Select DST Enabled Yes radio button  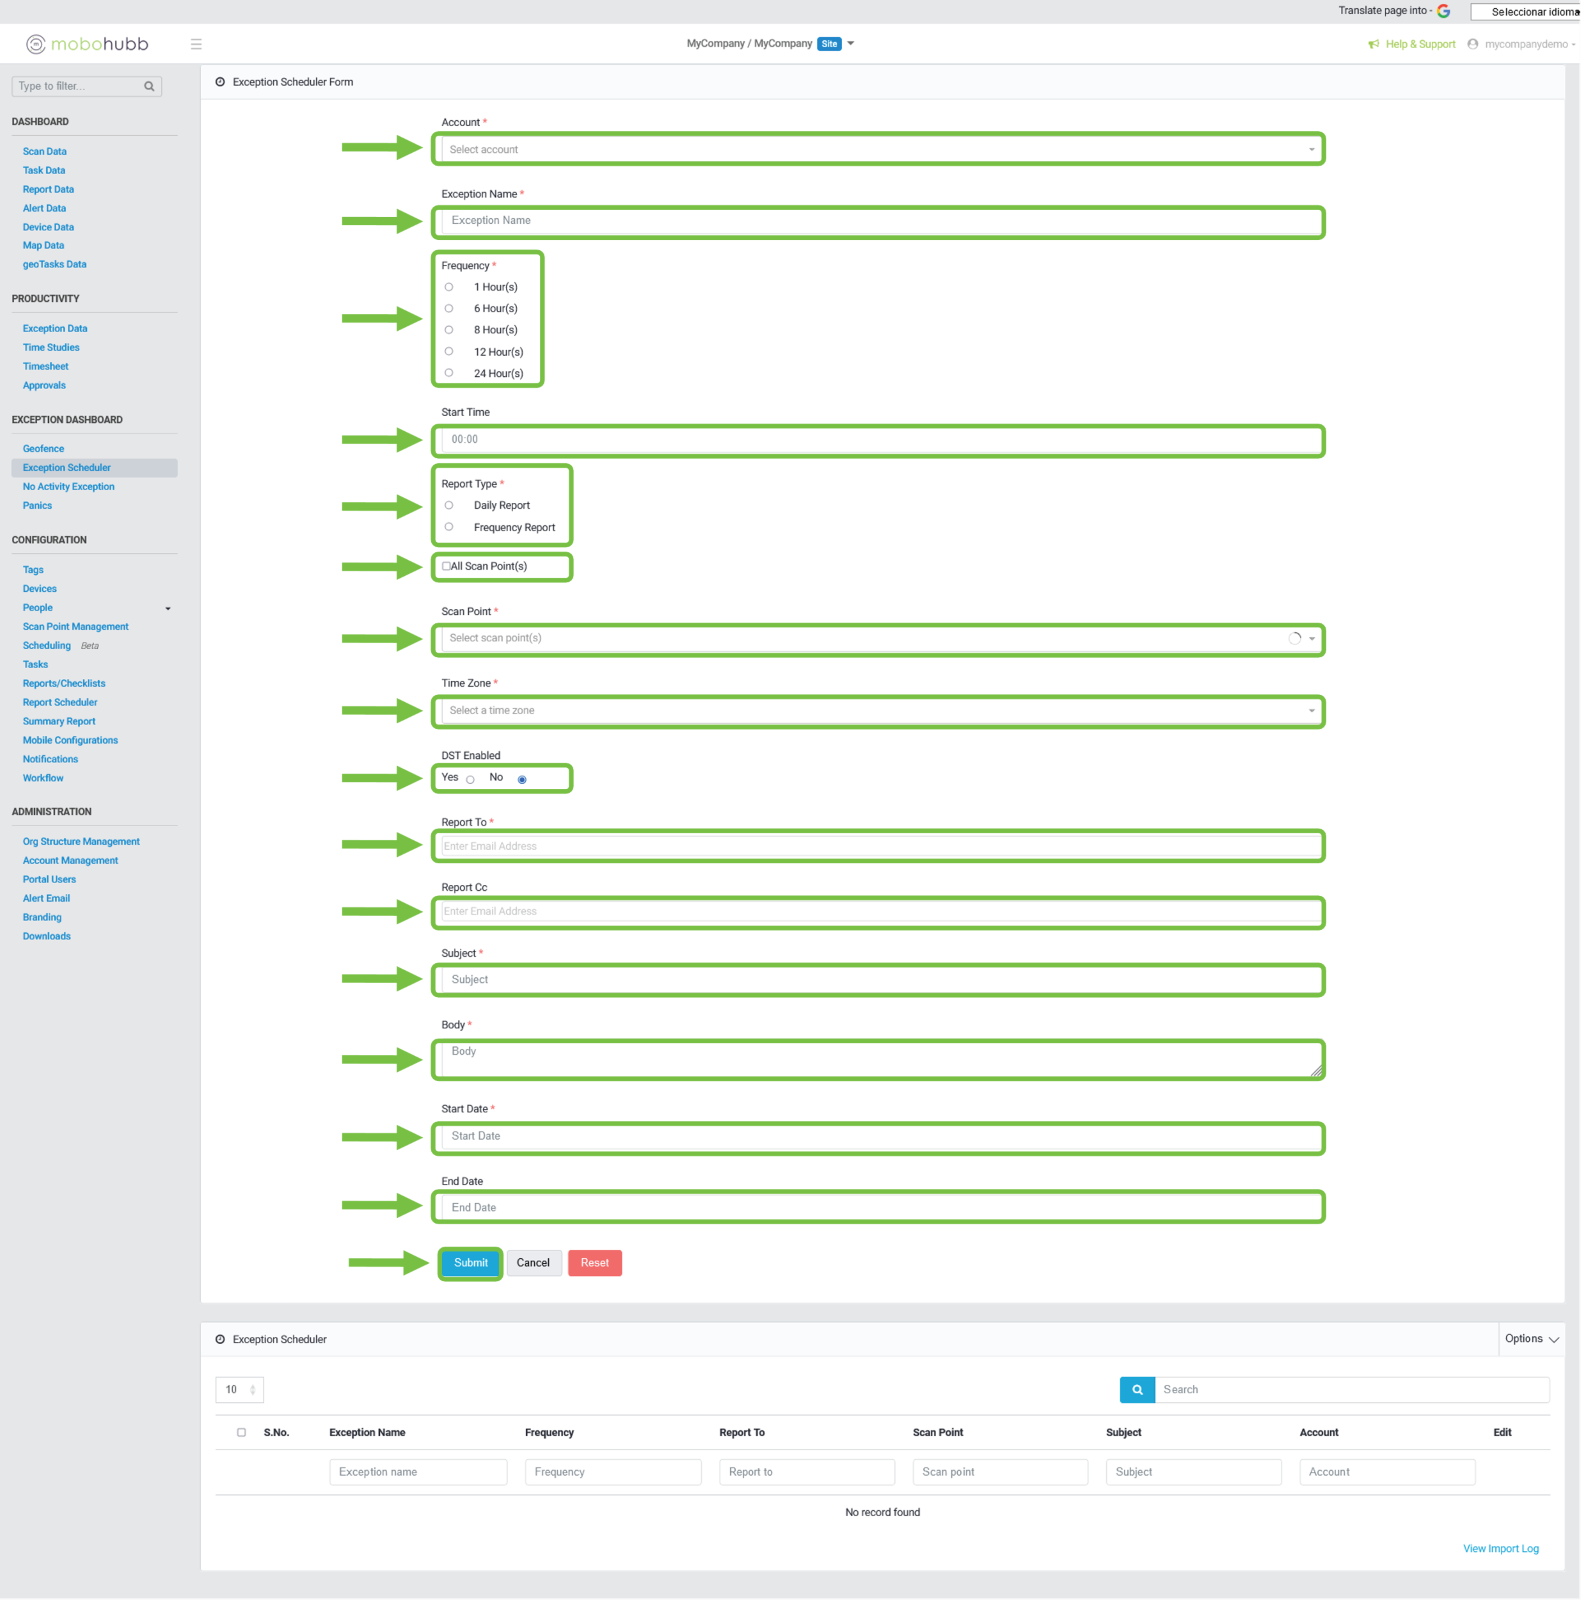tap(470, 779)
